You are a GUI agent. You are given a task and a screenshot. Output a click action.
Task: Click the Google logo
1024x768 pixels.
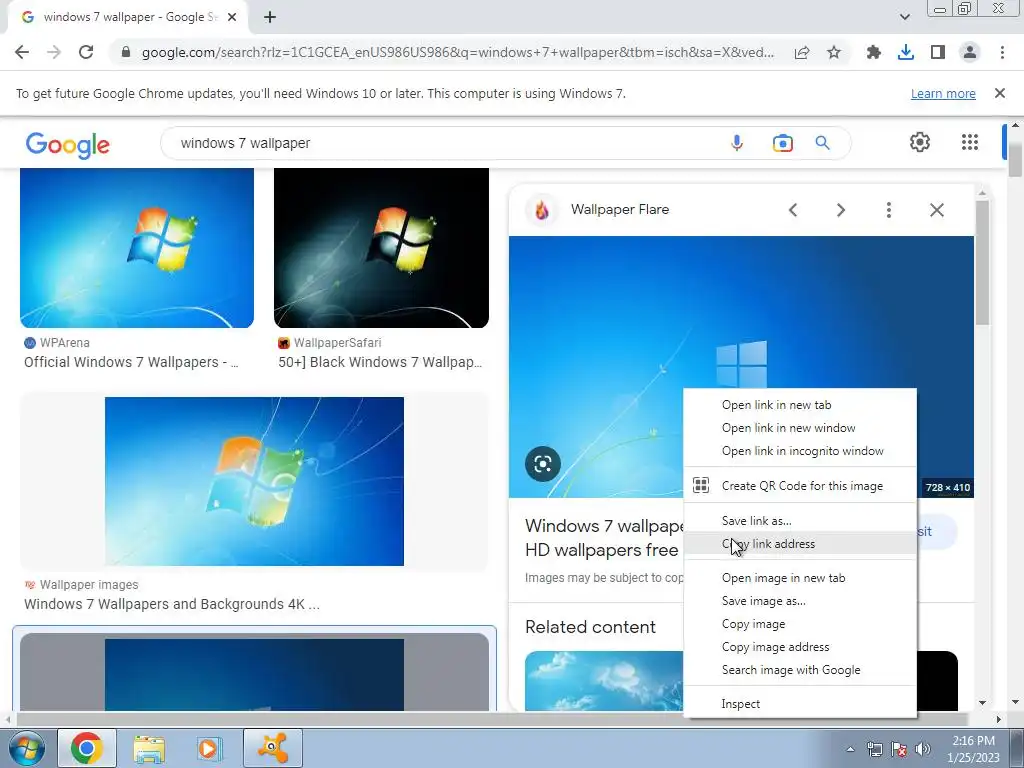point(68,144)
